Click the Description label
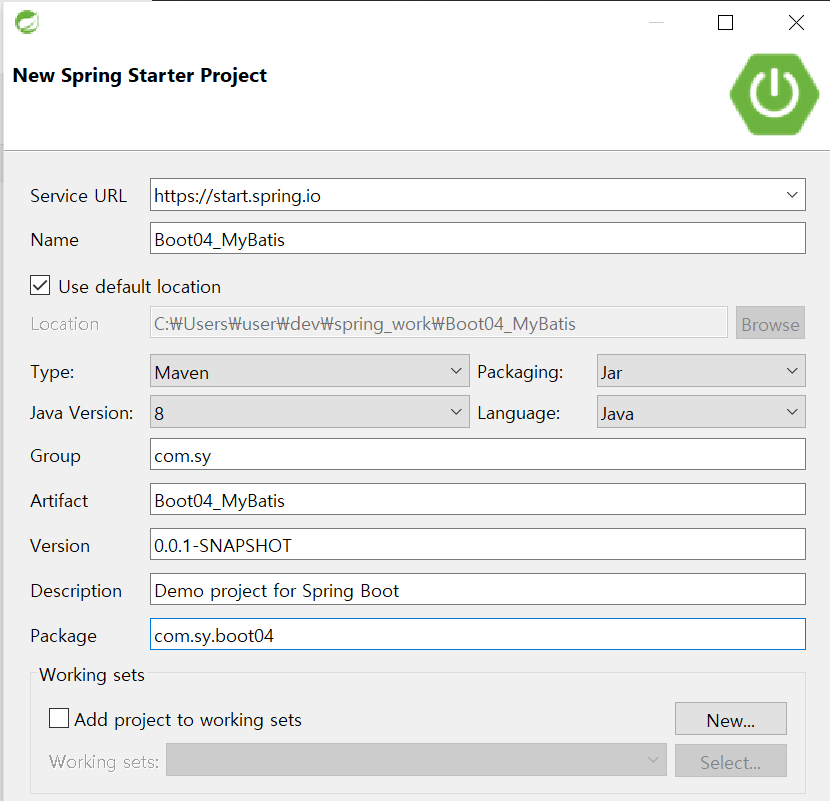 point(76,591)
